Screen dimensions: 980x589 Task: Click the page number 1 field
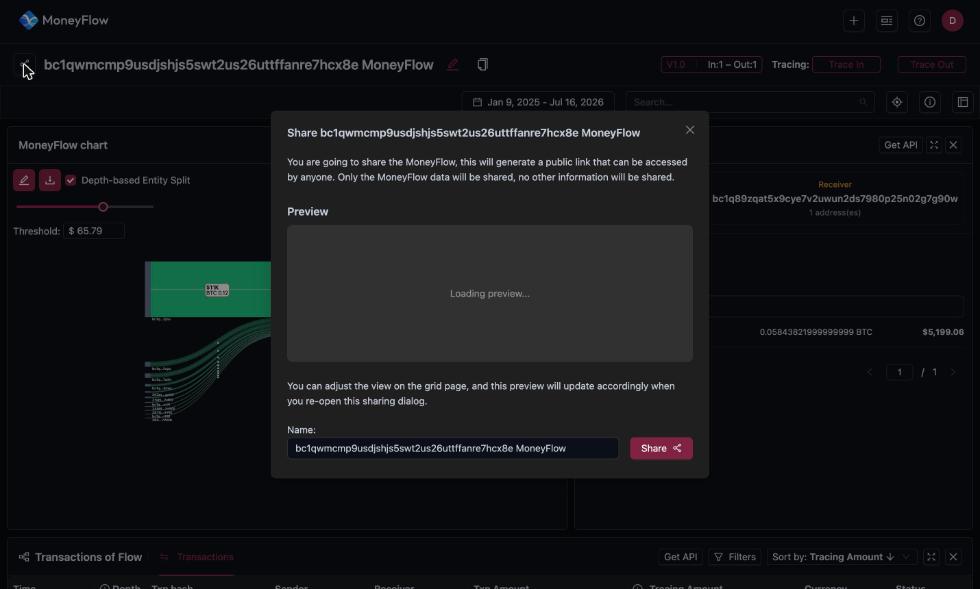coord(899,372)
